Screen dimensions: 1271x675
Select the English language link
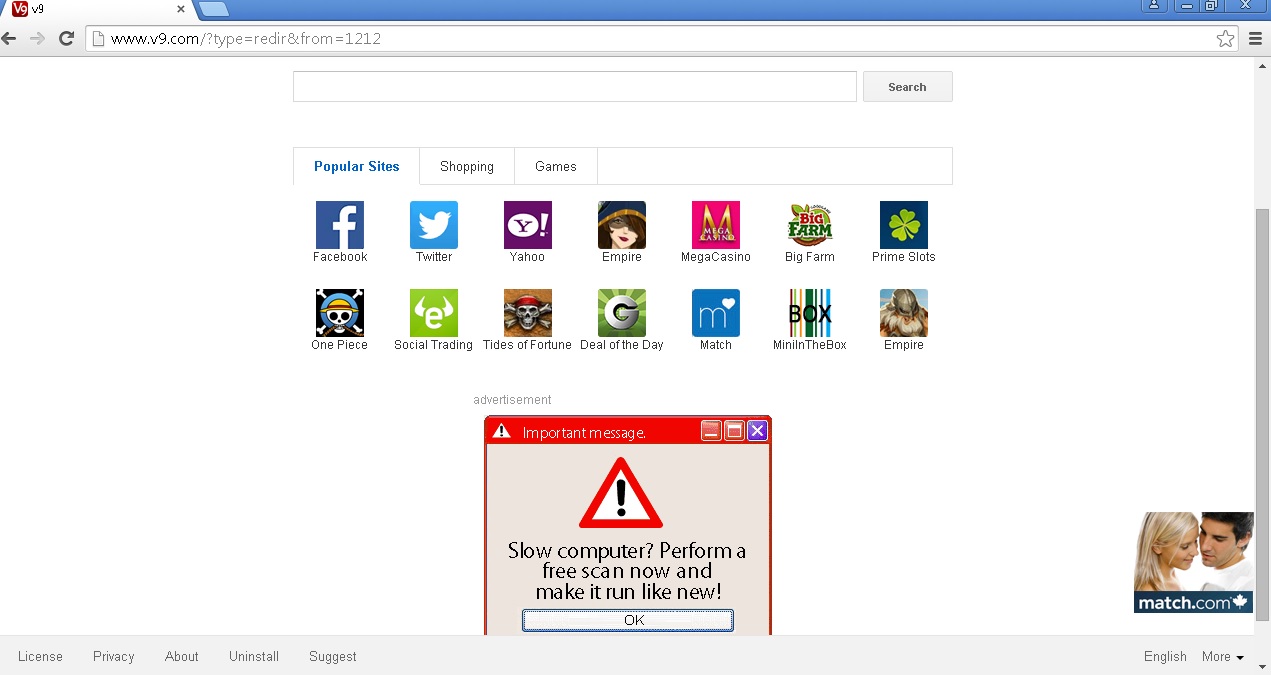[1165, 657]
